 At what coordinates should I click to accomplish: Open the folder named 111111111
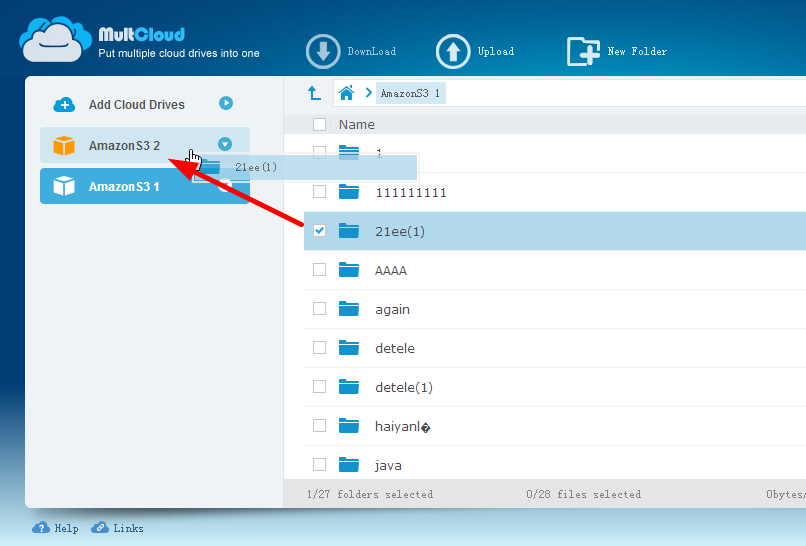click(411, 193)
